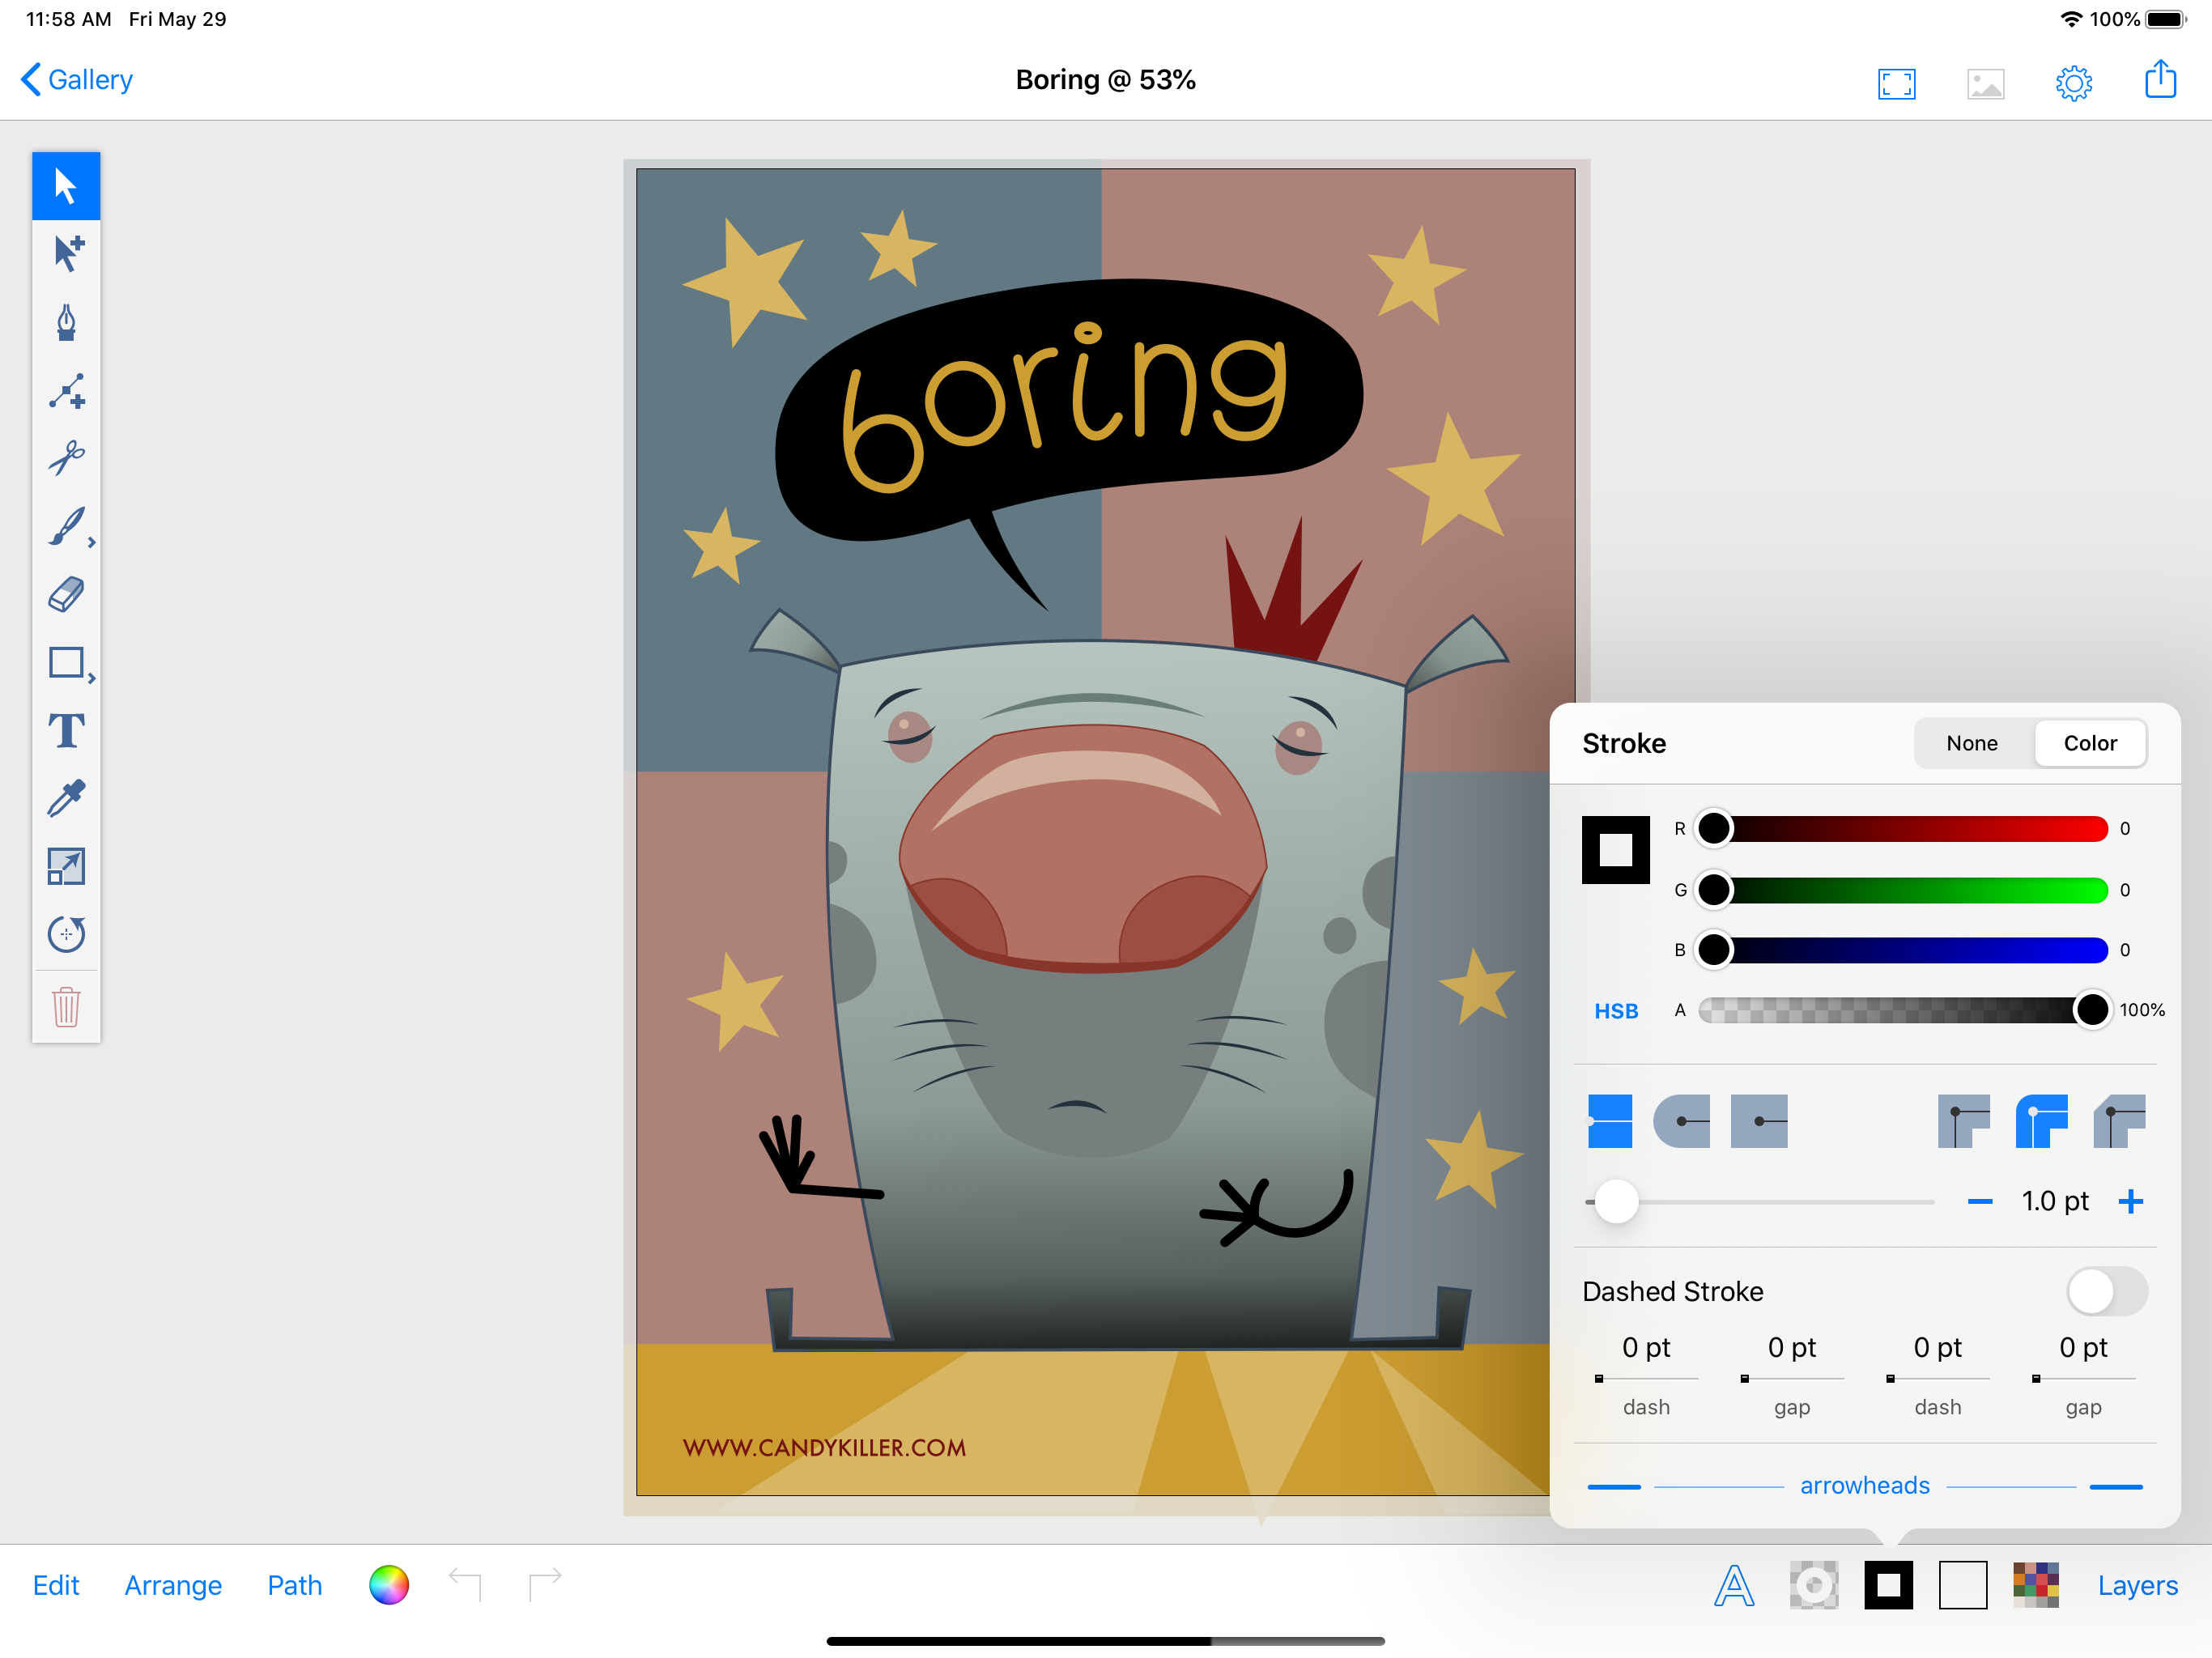
Task: Choose the bevel line join style
Action: coord(2119,1121)
